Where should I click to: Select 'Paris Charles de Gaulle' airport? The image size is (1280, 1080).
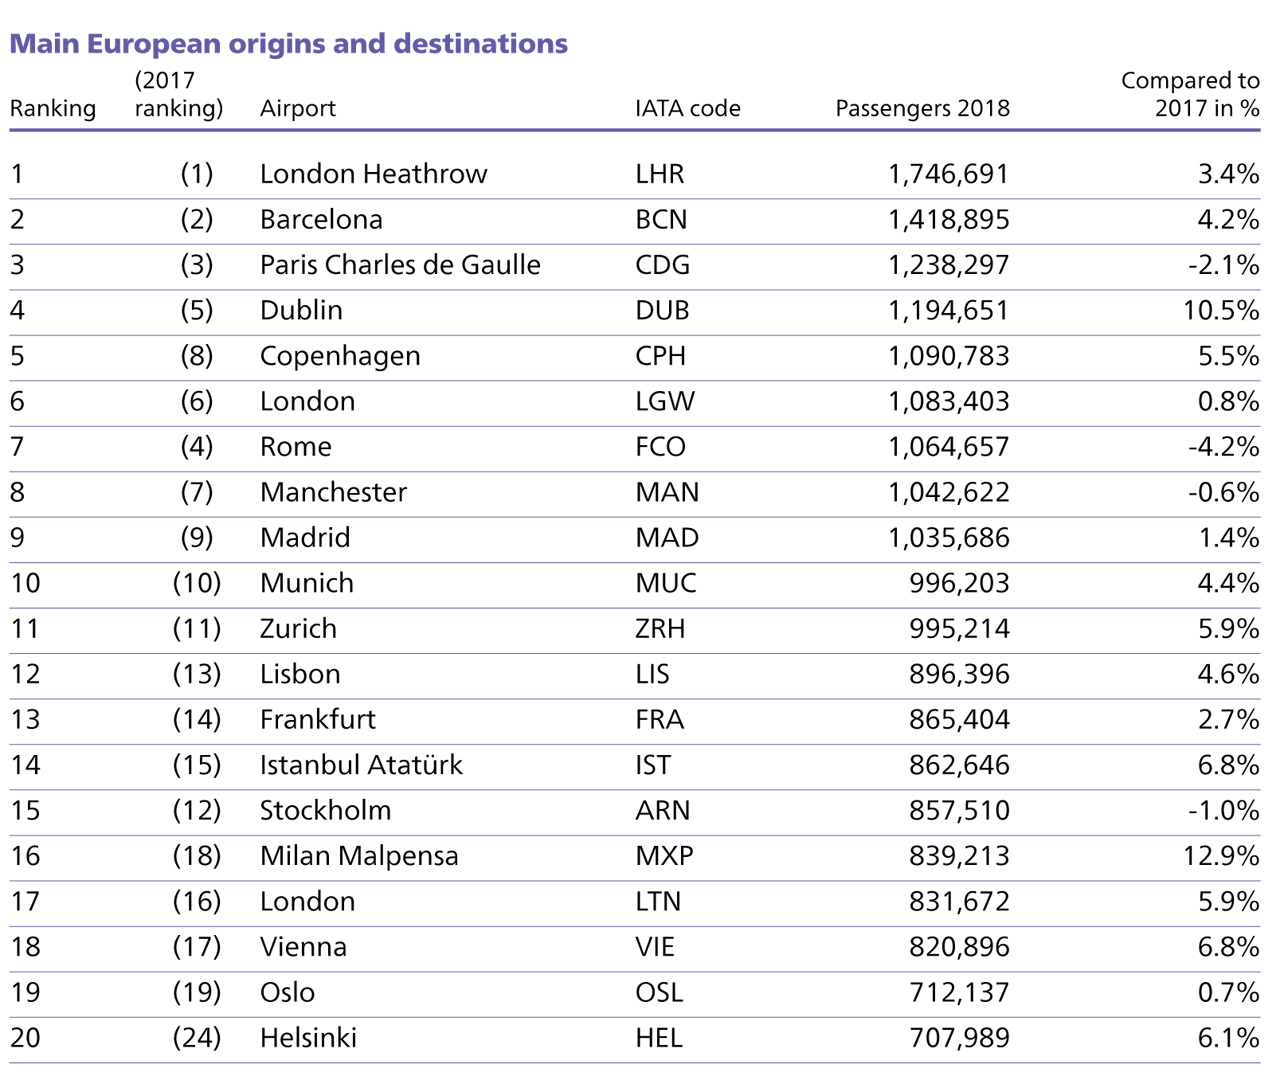coord(400,265)
